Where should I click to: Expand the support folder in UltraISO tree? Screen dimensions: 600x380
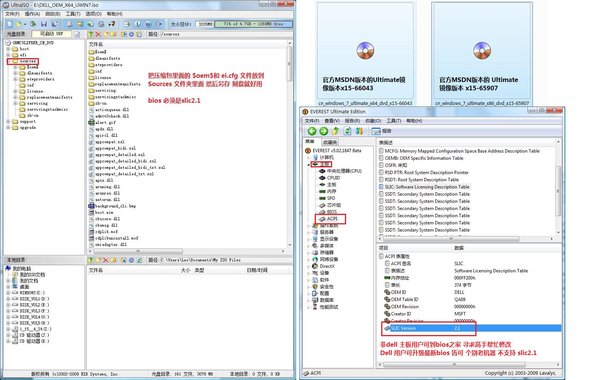(x=8, y=122)
